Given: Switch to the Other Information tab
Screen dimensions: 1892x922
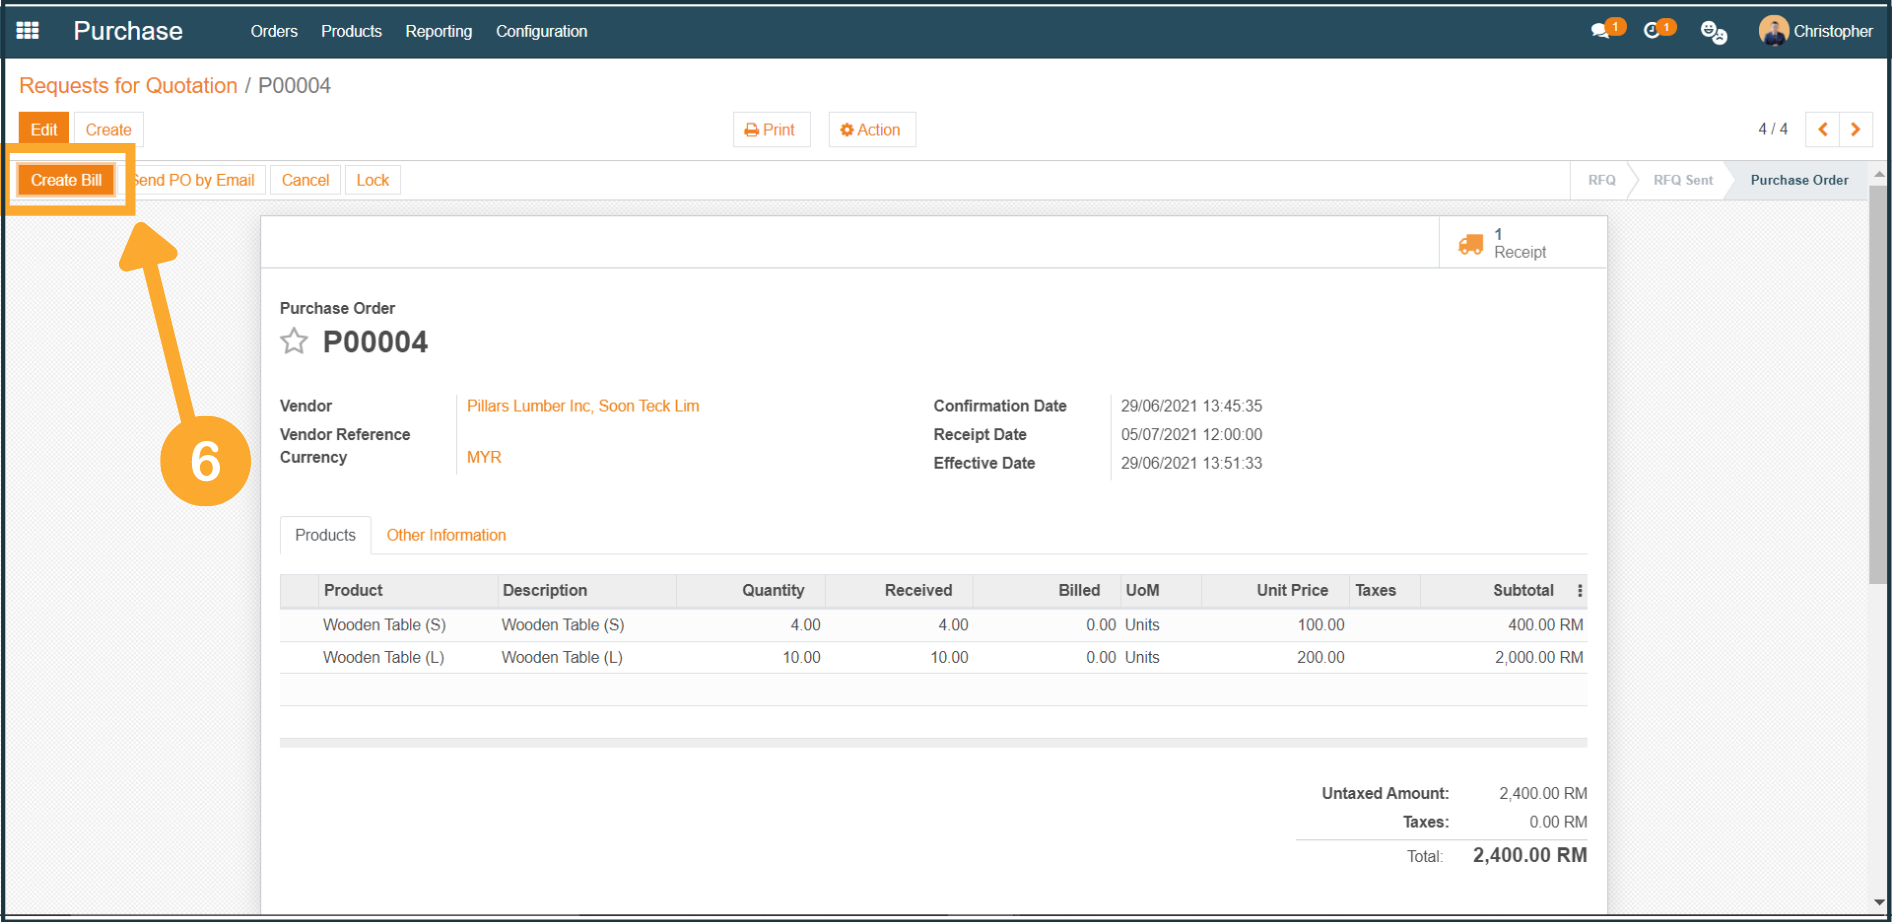Looking at the screenshot, I should click(x=446, y=535).
